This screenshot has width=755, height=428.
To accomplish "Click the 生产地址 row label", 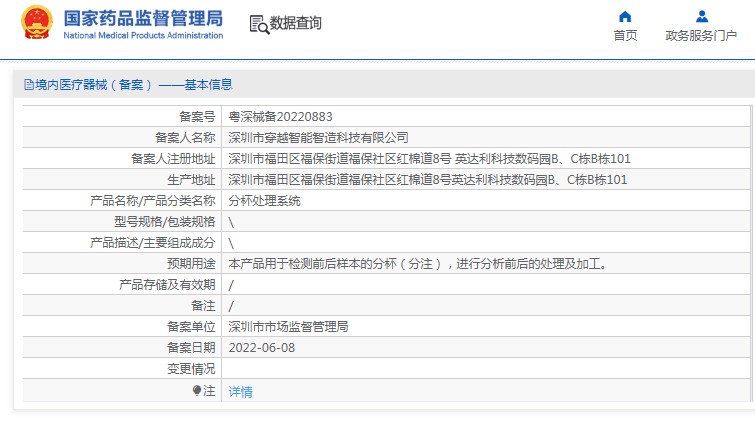I will [191, 180].
